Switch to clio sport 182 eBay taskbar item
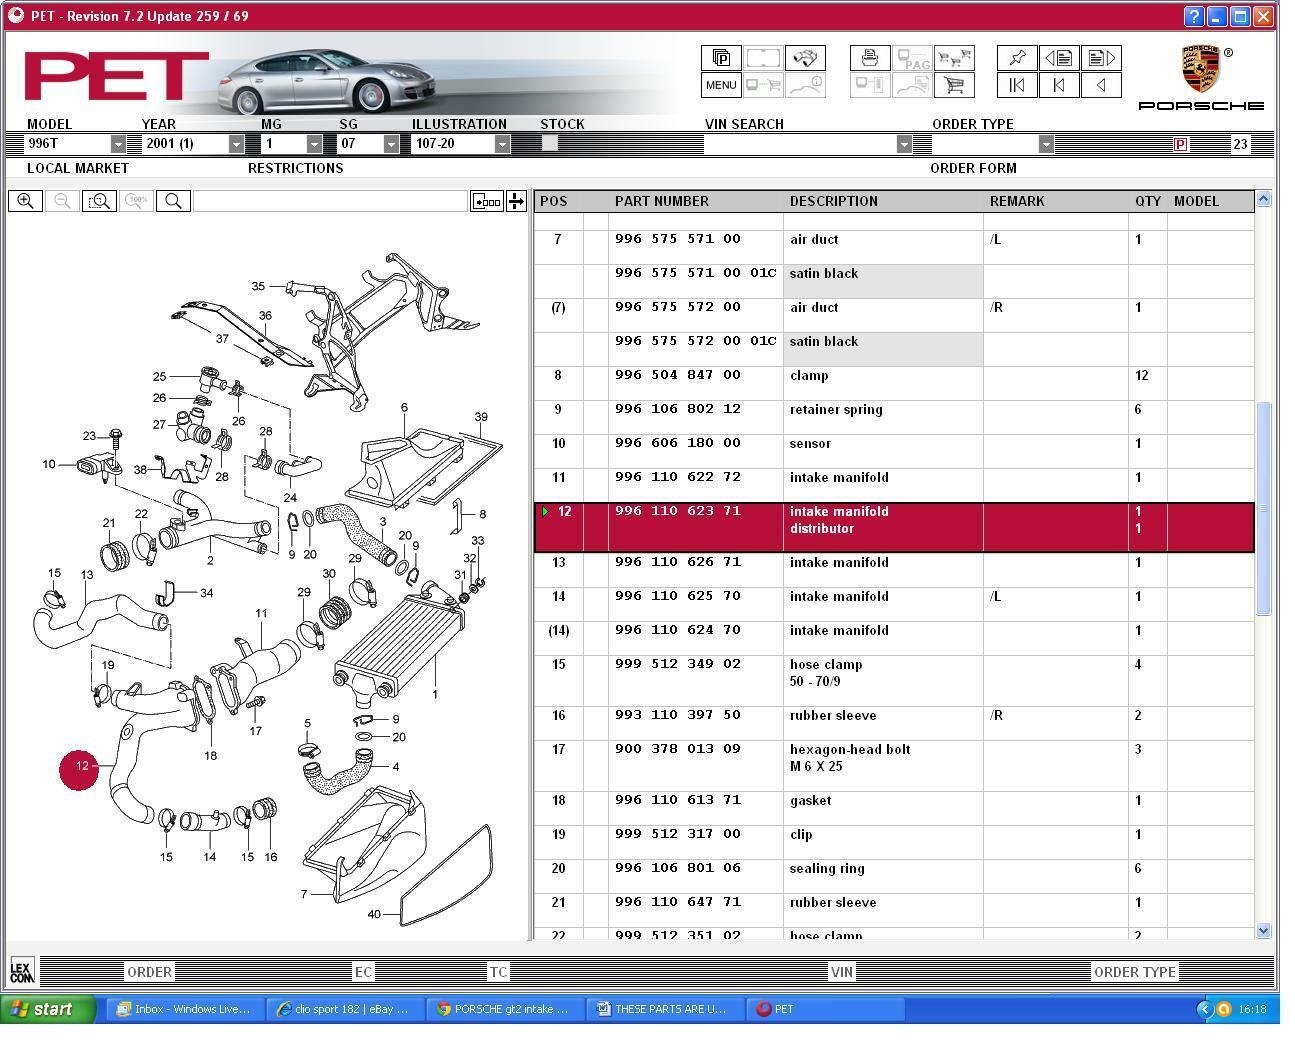Screen dimensions: 1295x1042 pyautogui.click(x=344, y=1009)
